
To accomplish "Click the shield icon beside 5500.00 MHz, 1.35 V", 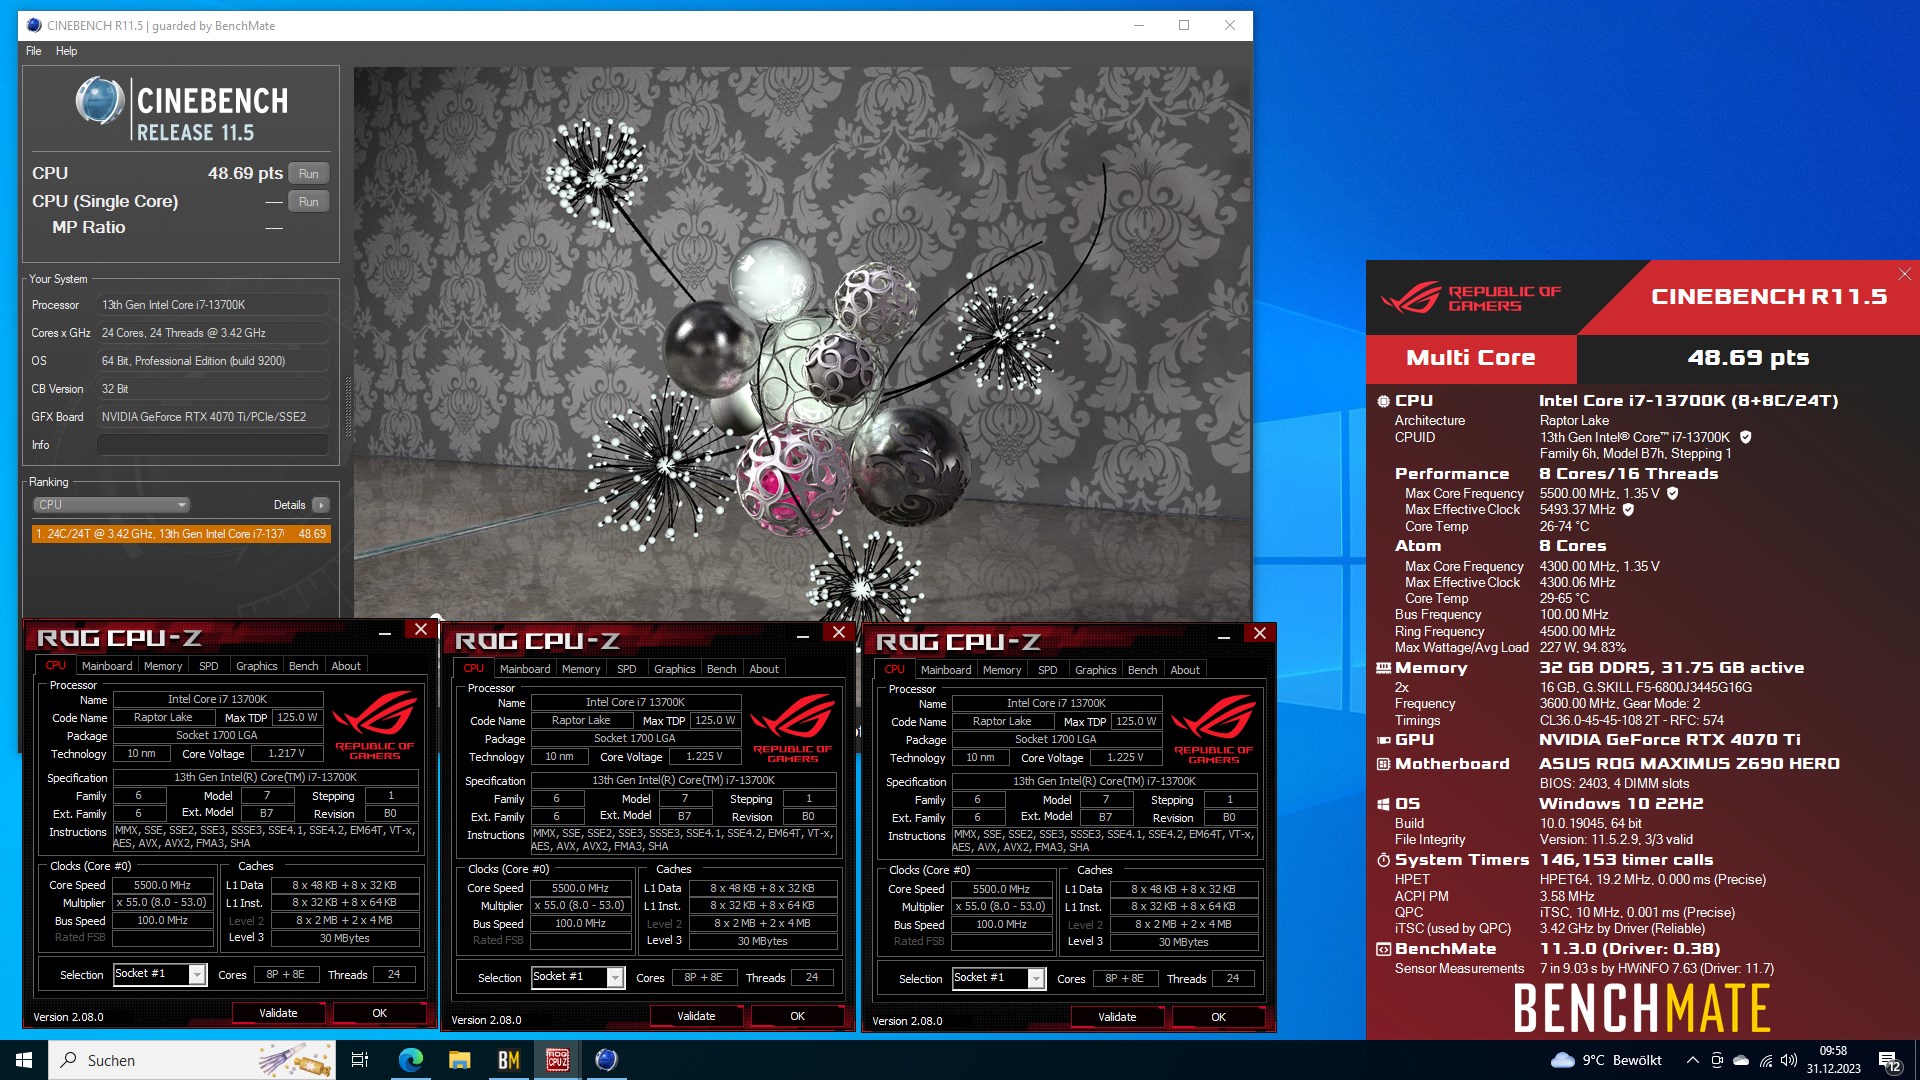I will [1672, 493].
